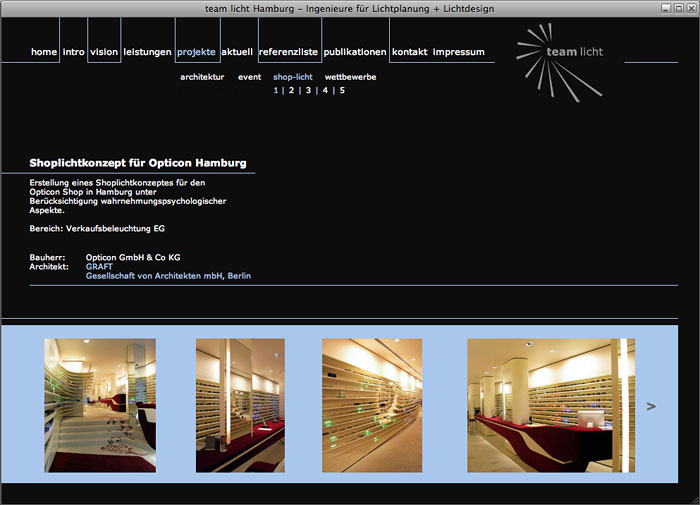Open 'publikationen' page
This screenshot has width=700, height=505.
(x=355, y=52)
